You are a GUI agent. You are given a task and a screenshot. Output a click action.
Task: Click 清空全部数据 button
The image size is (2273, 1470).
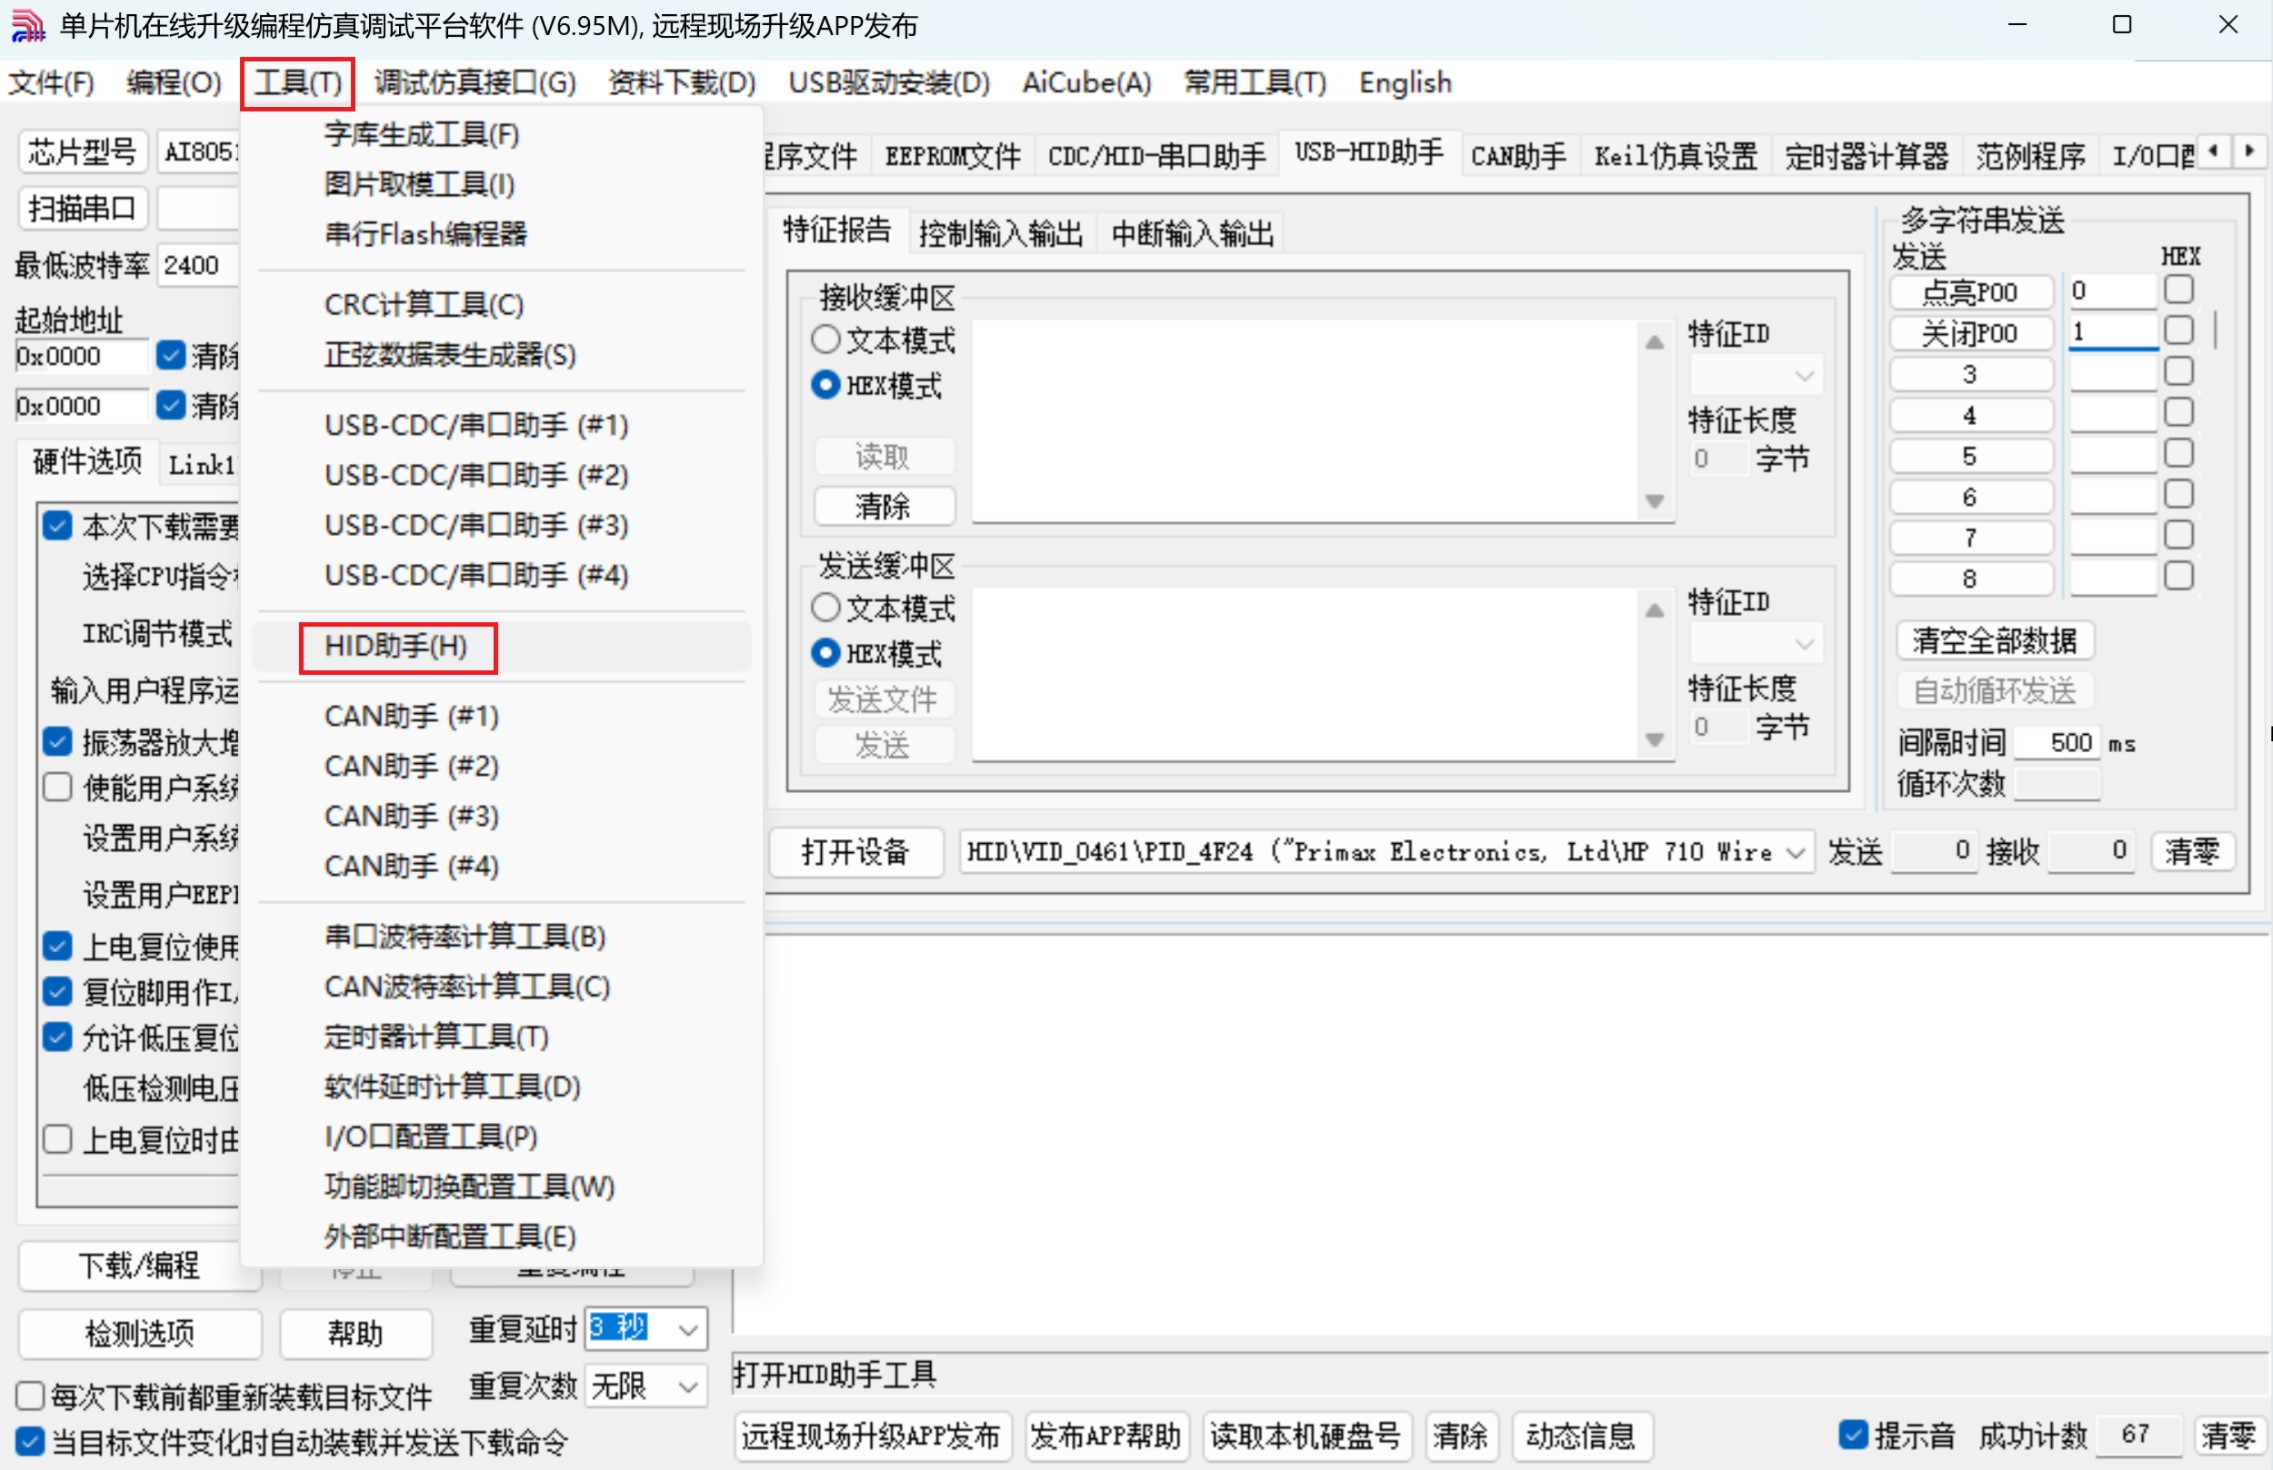click(1995, 640)
